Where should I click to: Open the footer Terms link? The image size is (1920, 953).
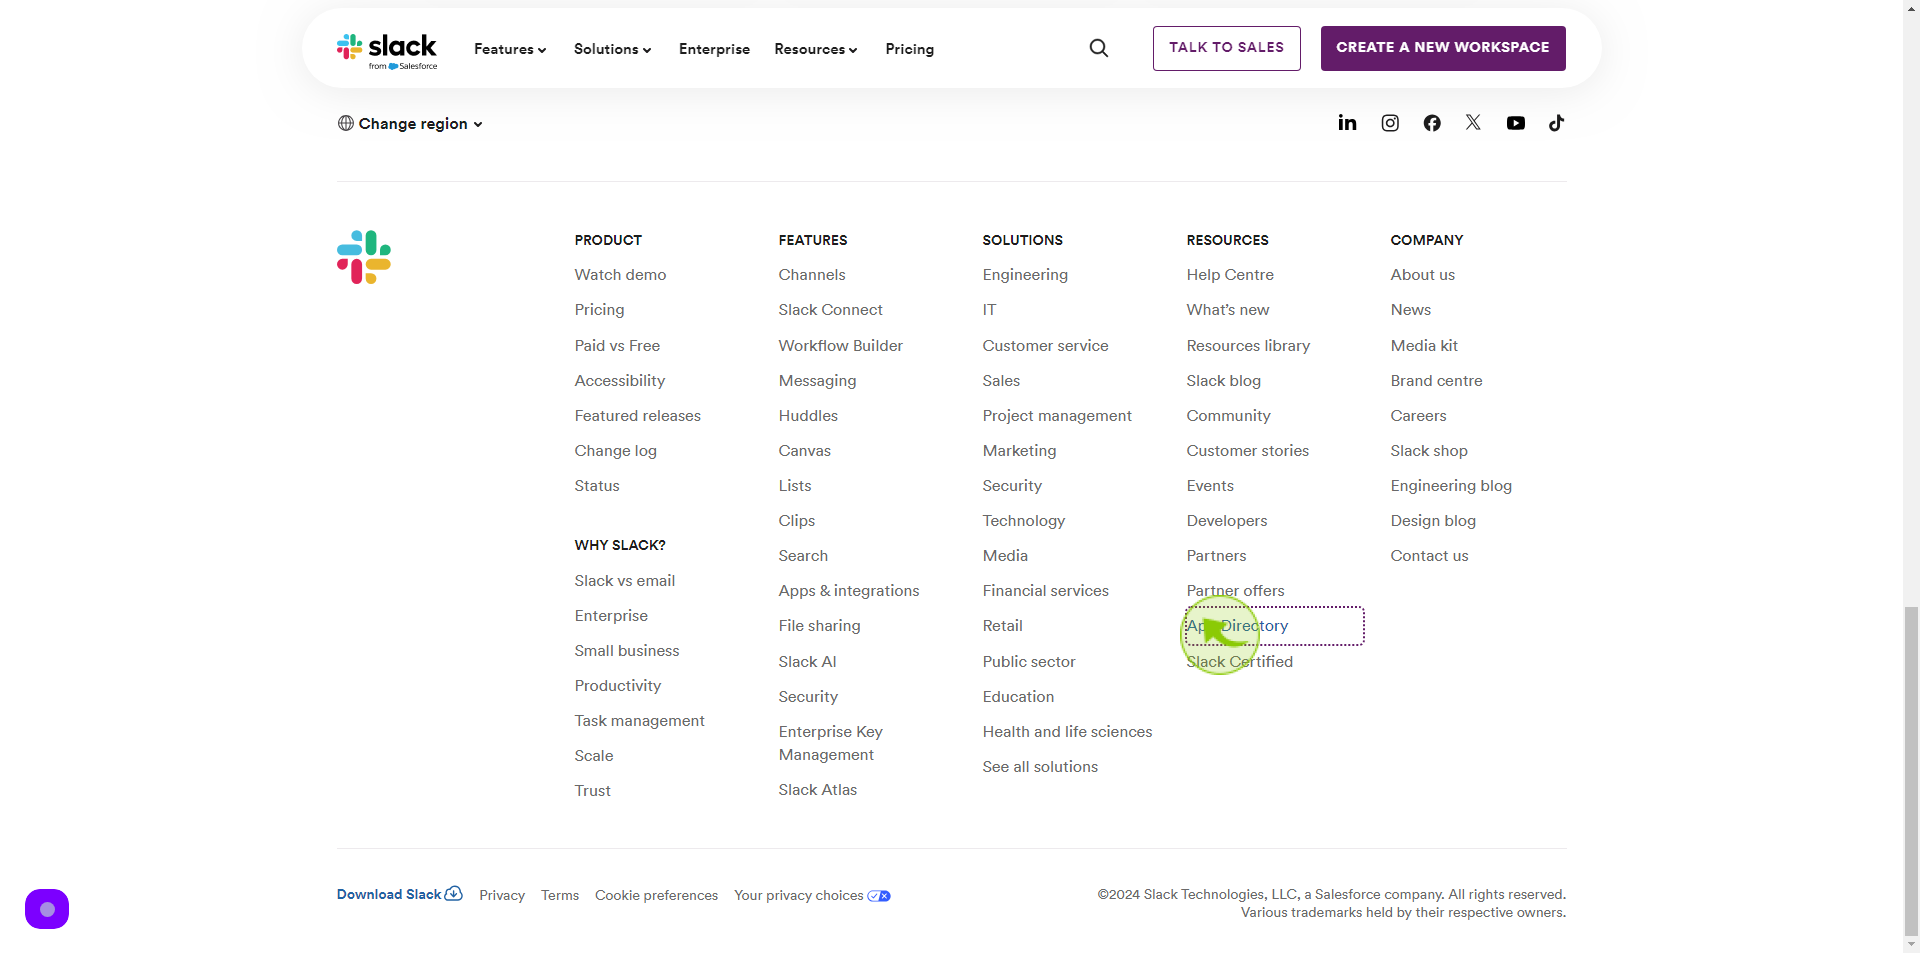click(560, 895)
